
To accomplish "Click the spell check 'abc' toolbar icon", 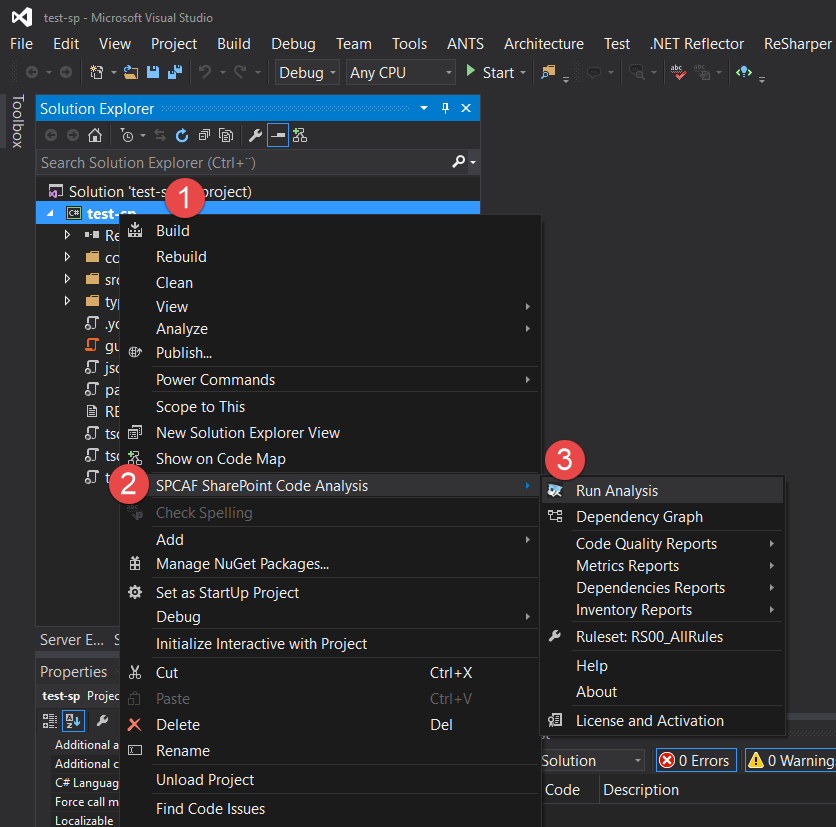I will 678,72.
